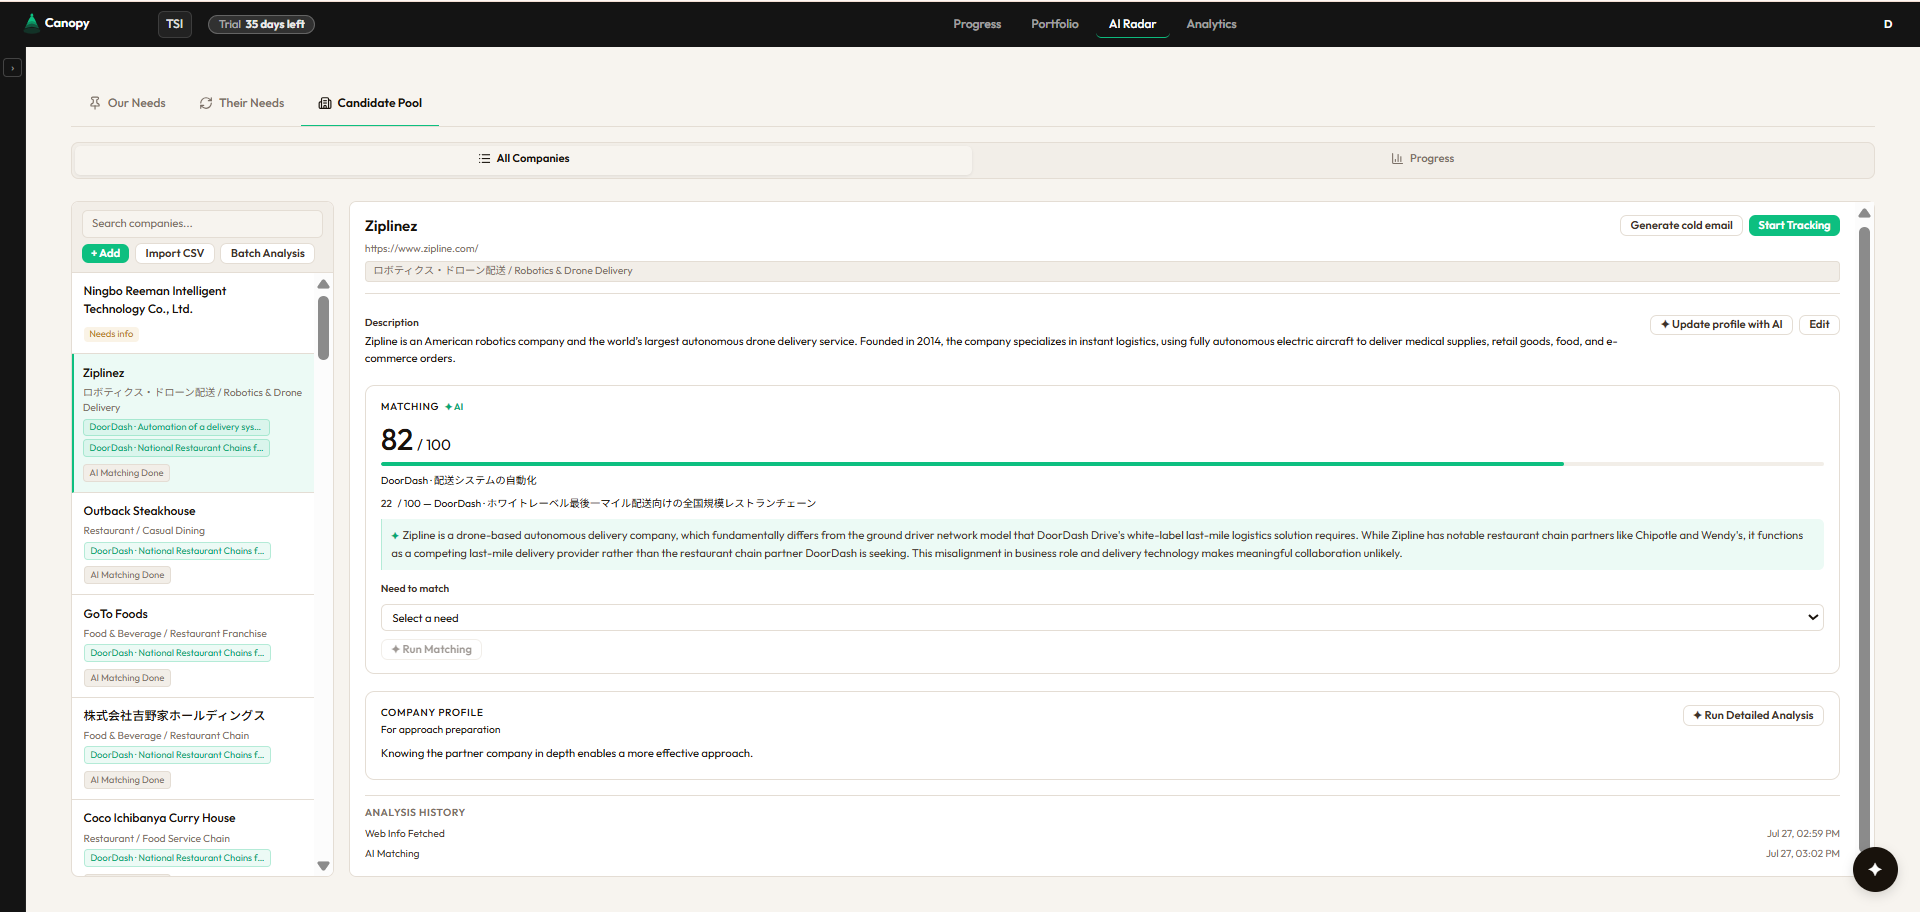Show the All Companies view
The image size is (1920, 912).
click(x=524, y=159)
